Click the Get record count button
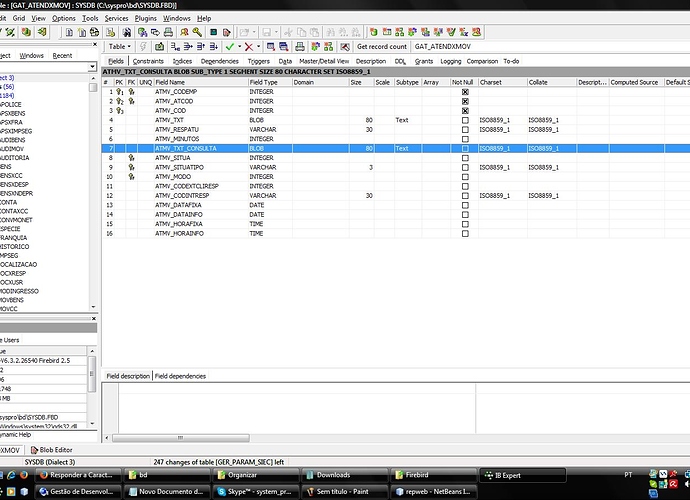 tap(382, 46)
